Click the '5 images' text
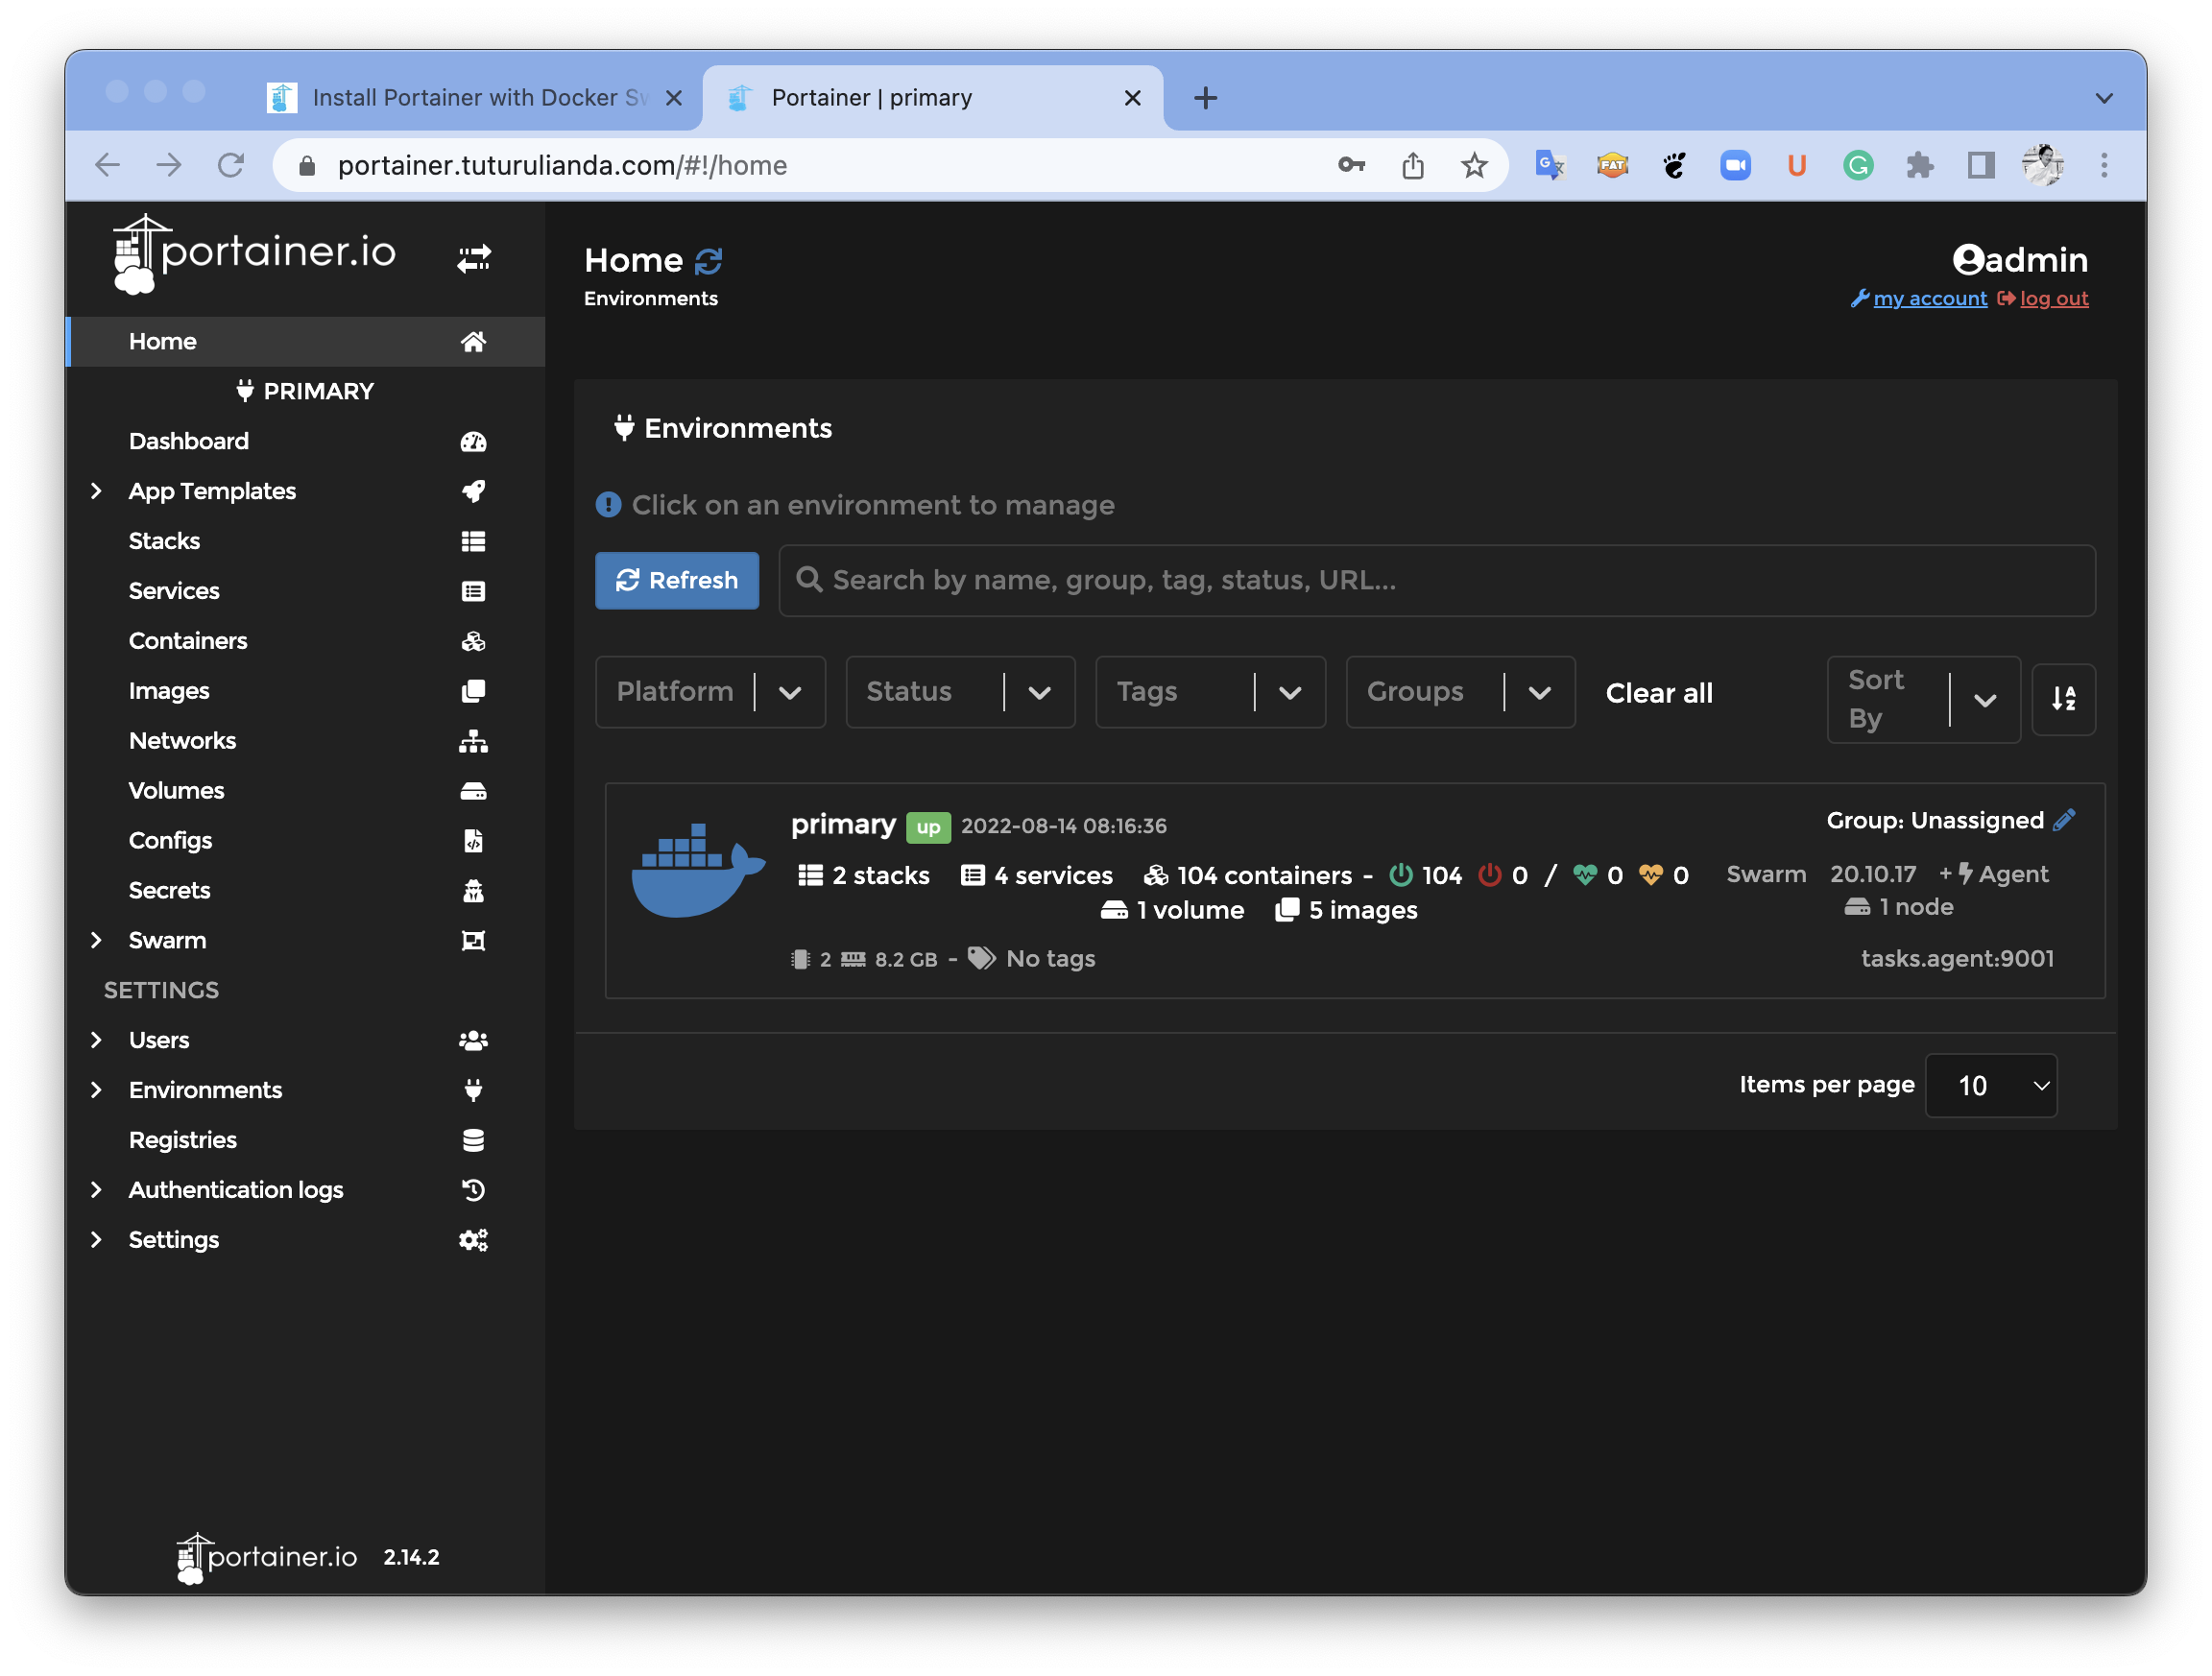Image resolution: width=2212 pixels, height=1676 pixels. (x=1363, y=911)
